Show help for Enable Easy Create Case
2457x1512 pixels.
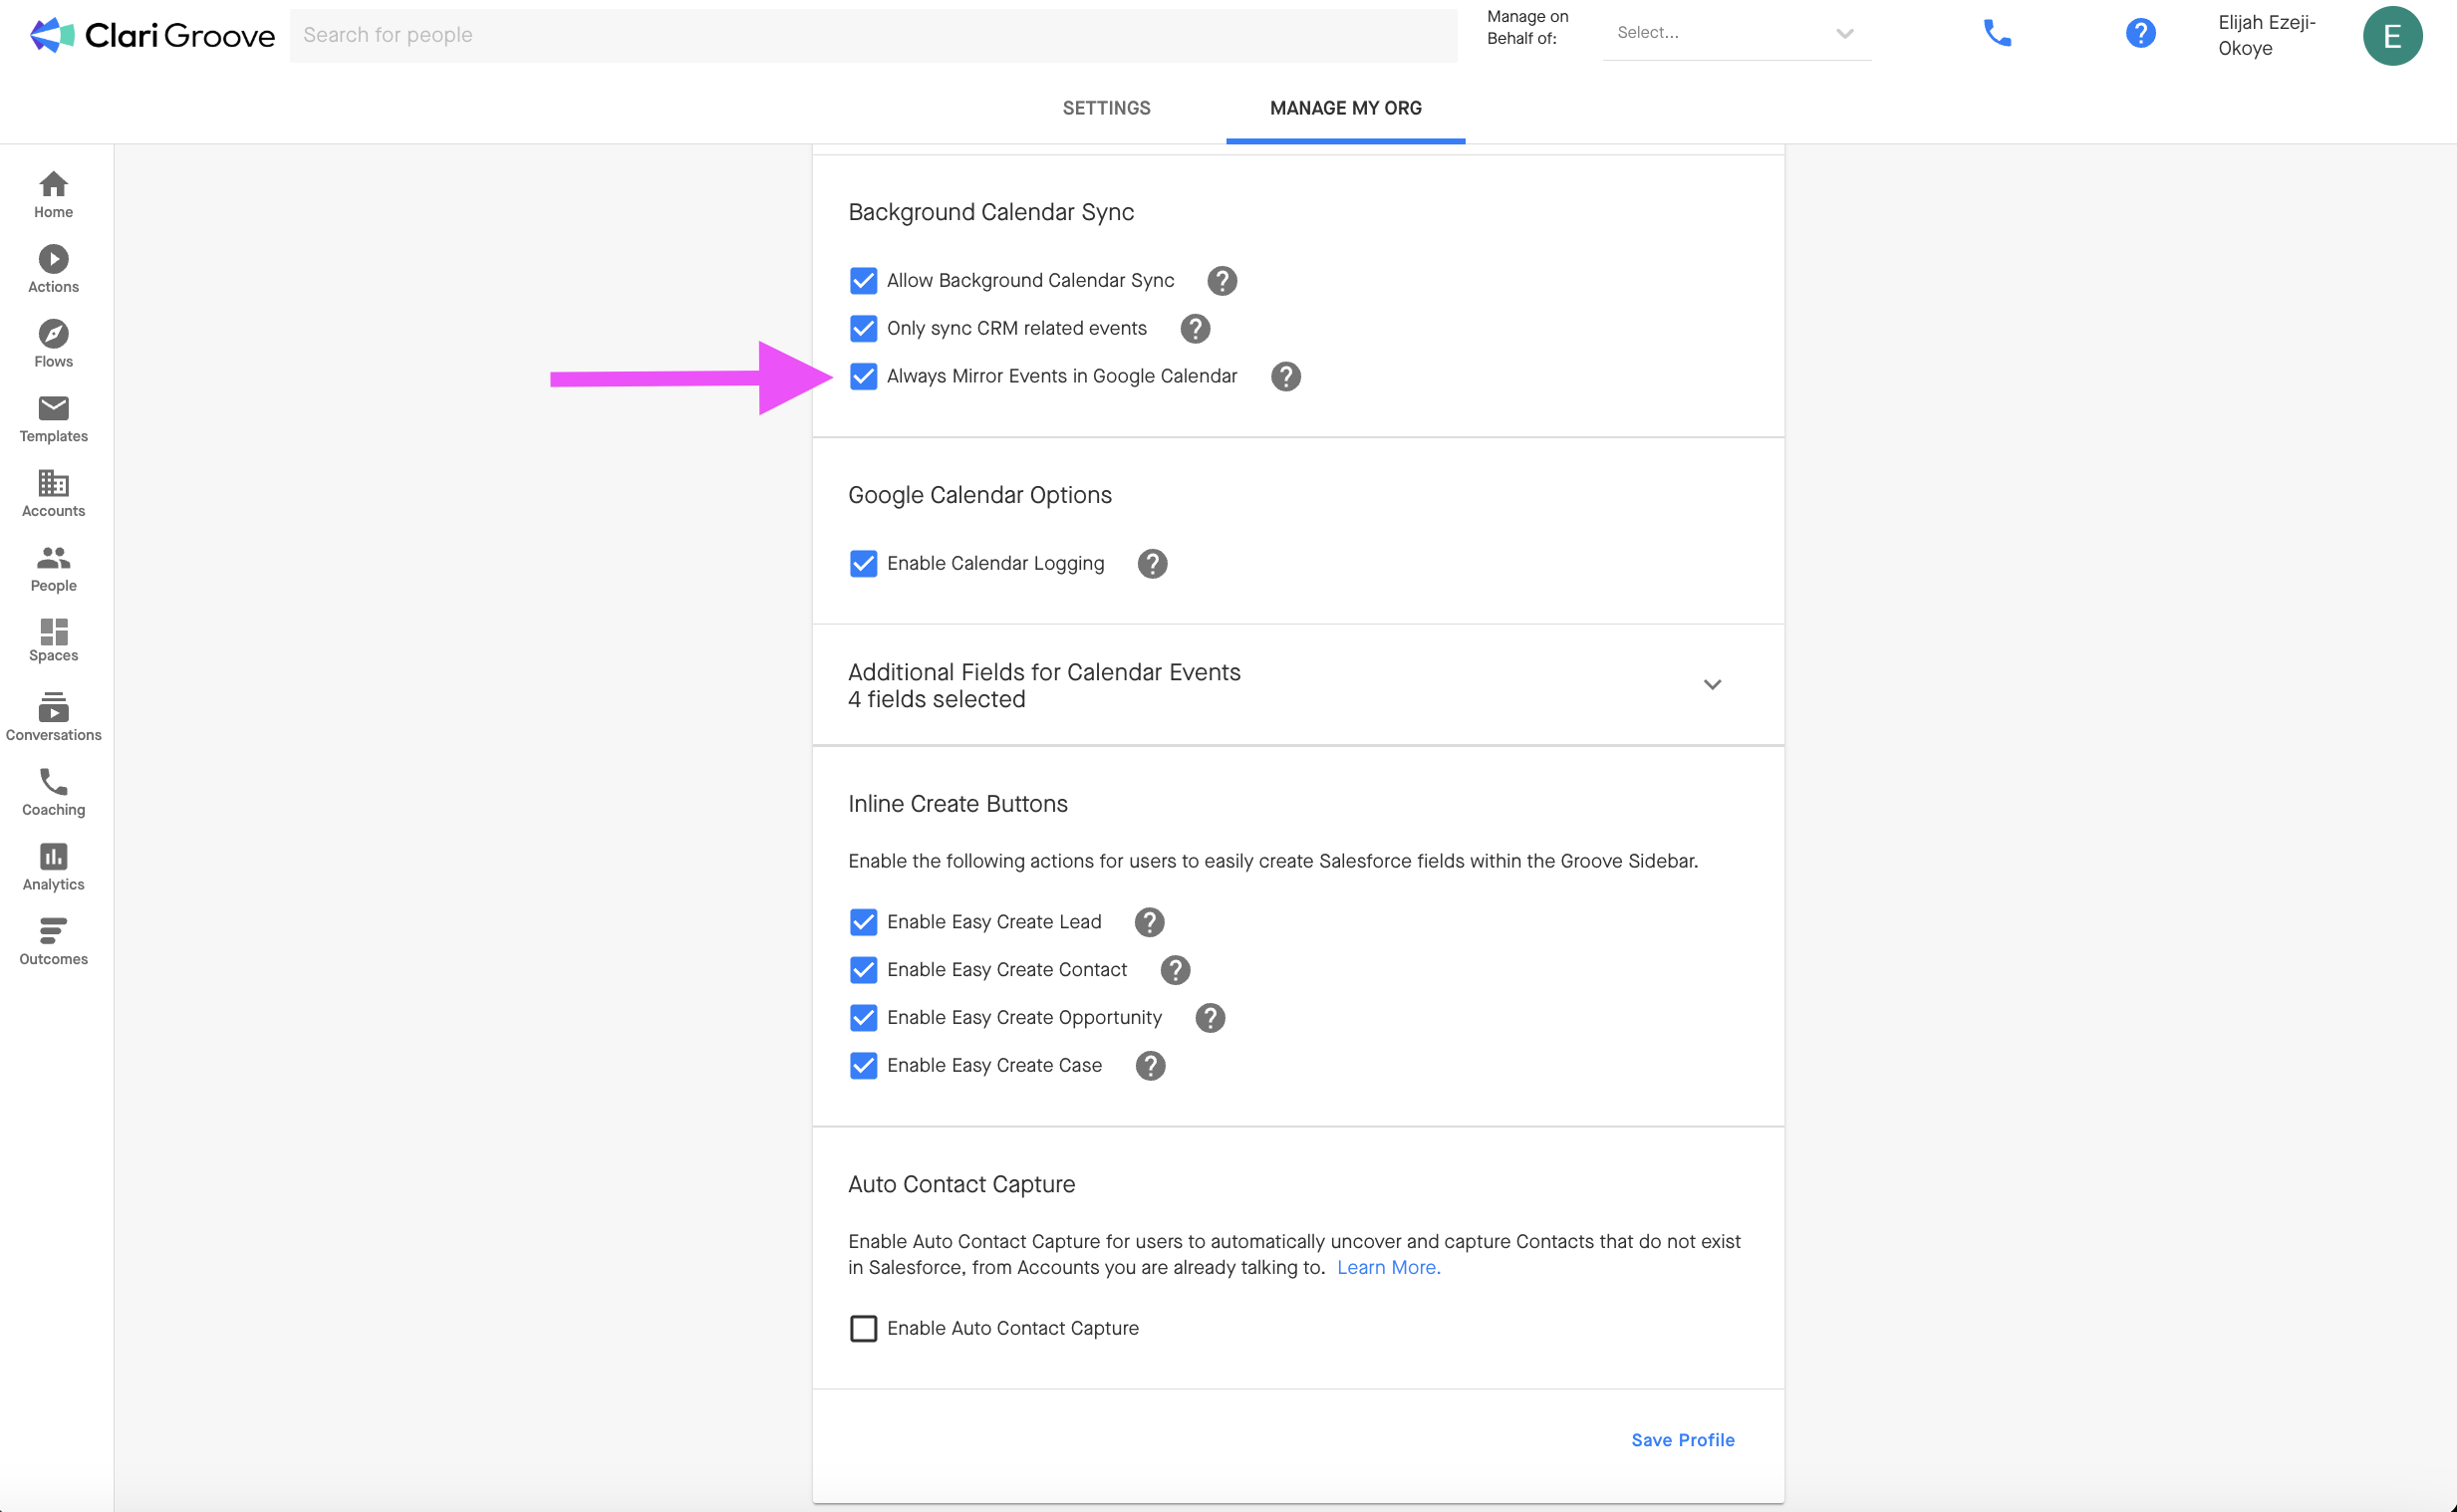pos(1150,1066)
